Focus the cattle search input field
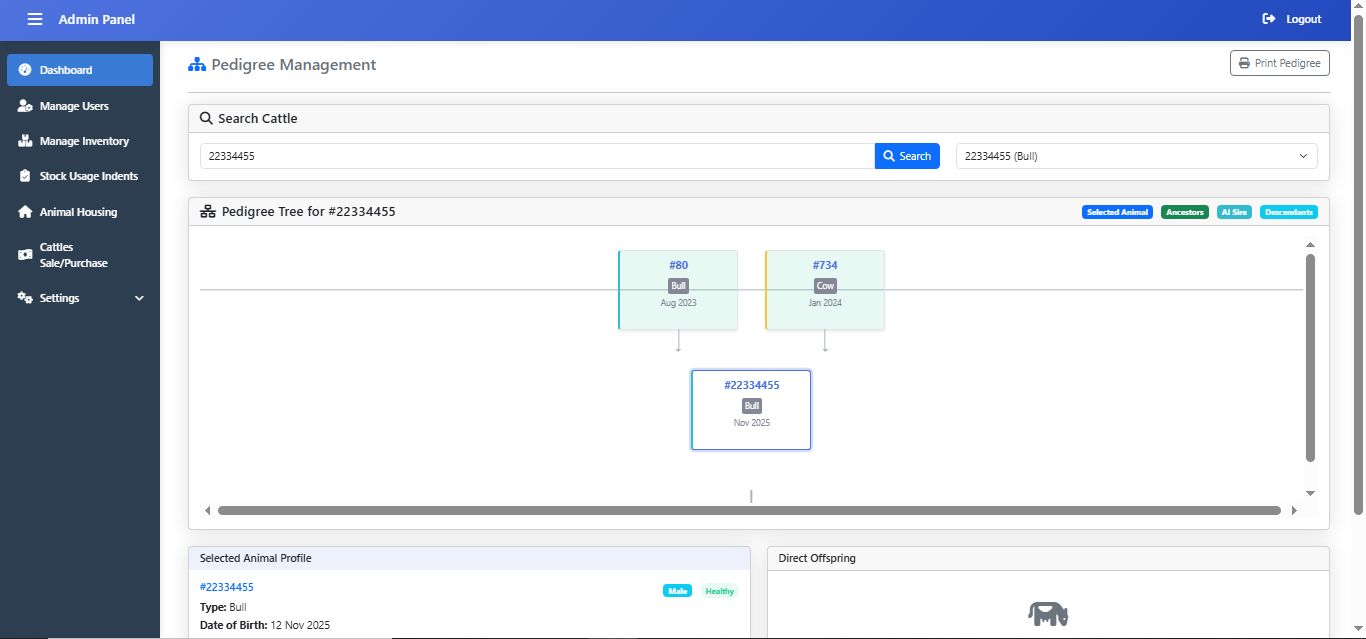Image resolution: width=1366 pixels, height=639 pixels. coord(537,156)
